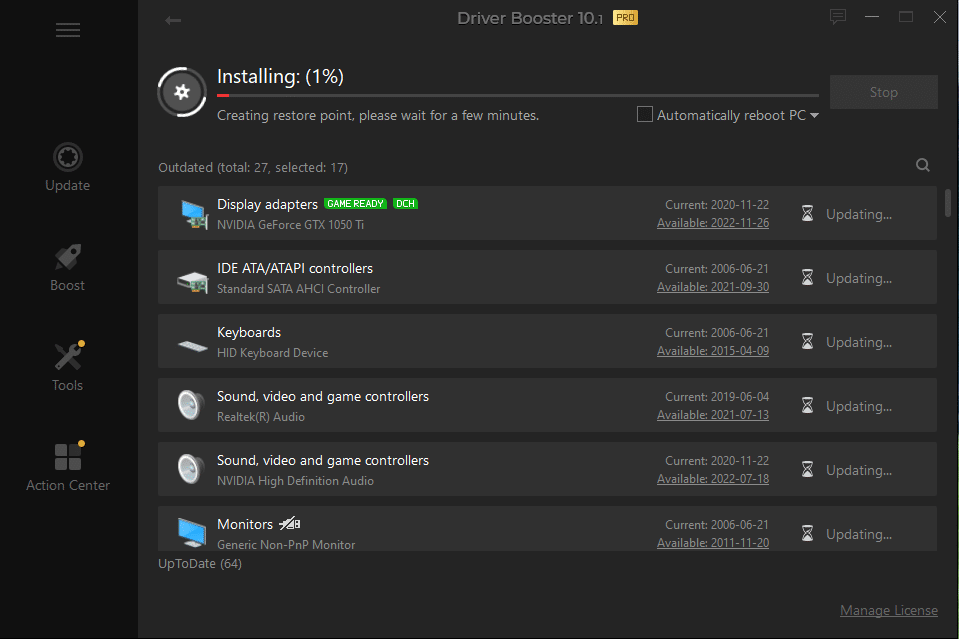Click the spinning install progress gear icon
The image size is (959, 639).
tap(182, 92)
